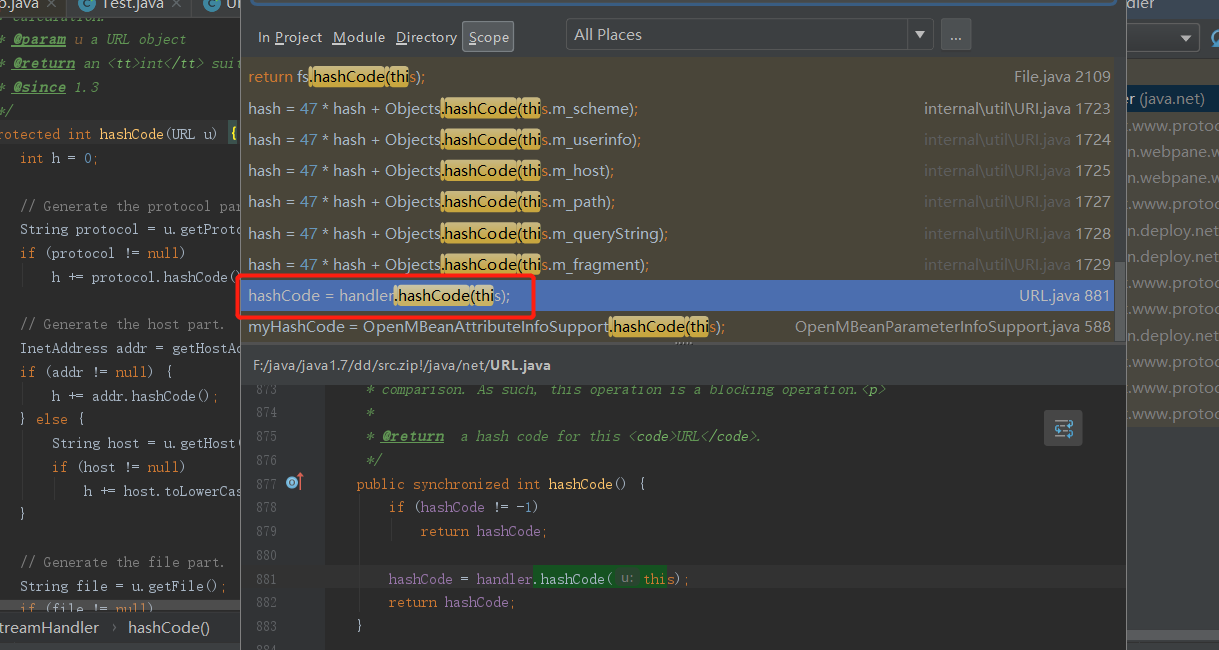Viewport: 1219px width, 650px height.
Task: Click the dropdown arrow beside All Places
Action: coord(920,35)
